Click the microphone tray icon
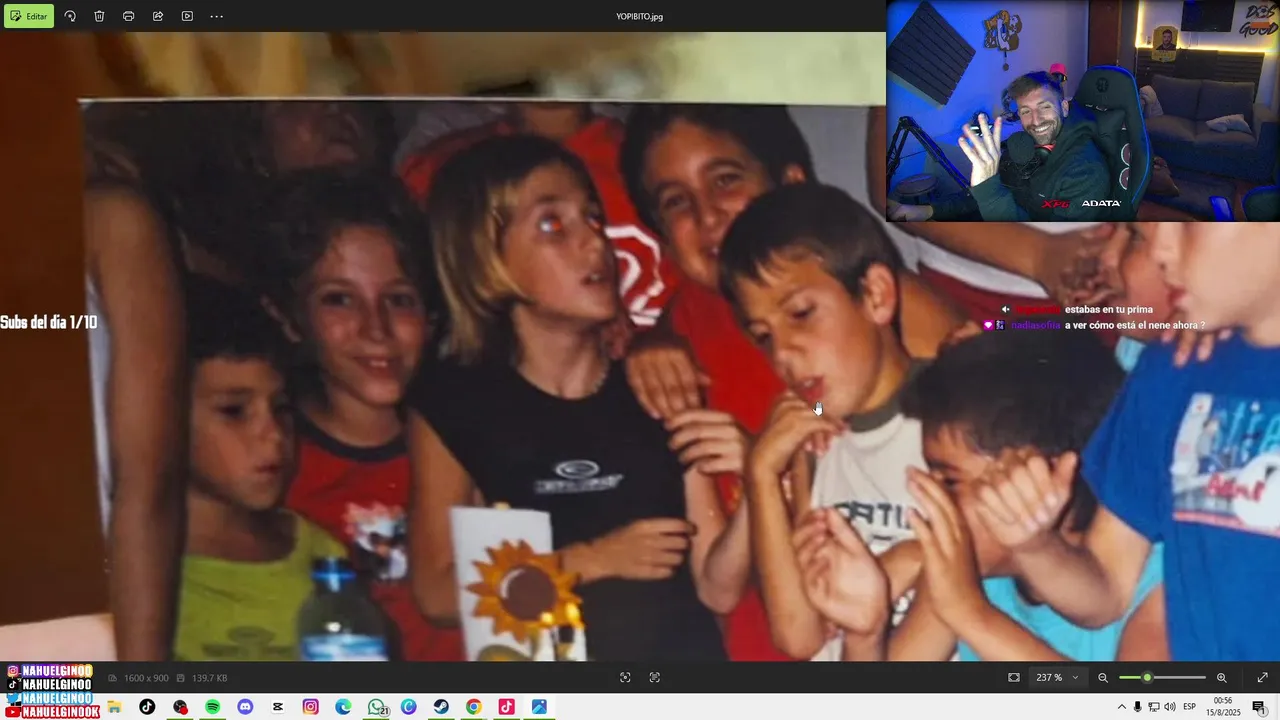The image size is (1280, 720). [1137, 707]
